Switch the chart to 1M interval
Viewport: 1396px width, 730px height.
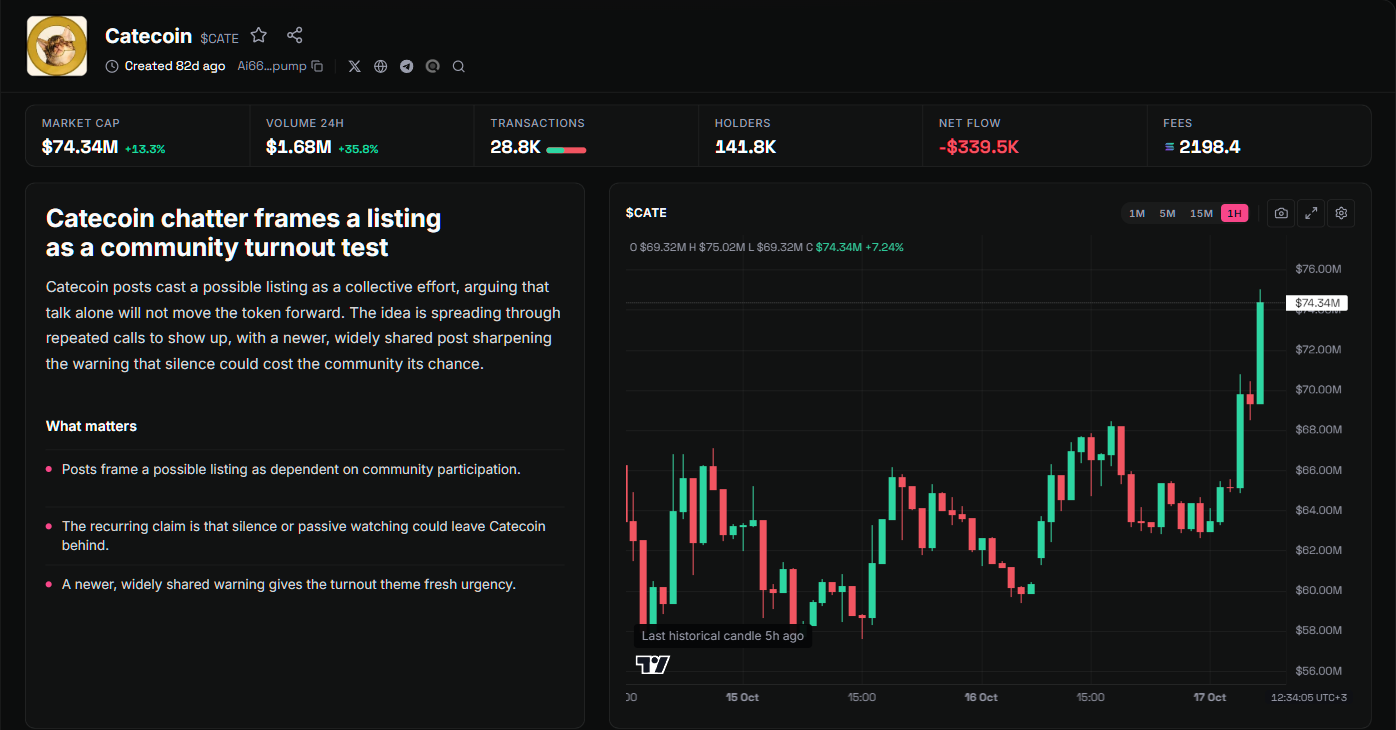coord(1137,213)
